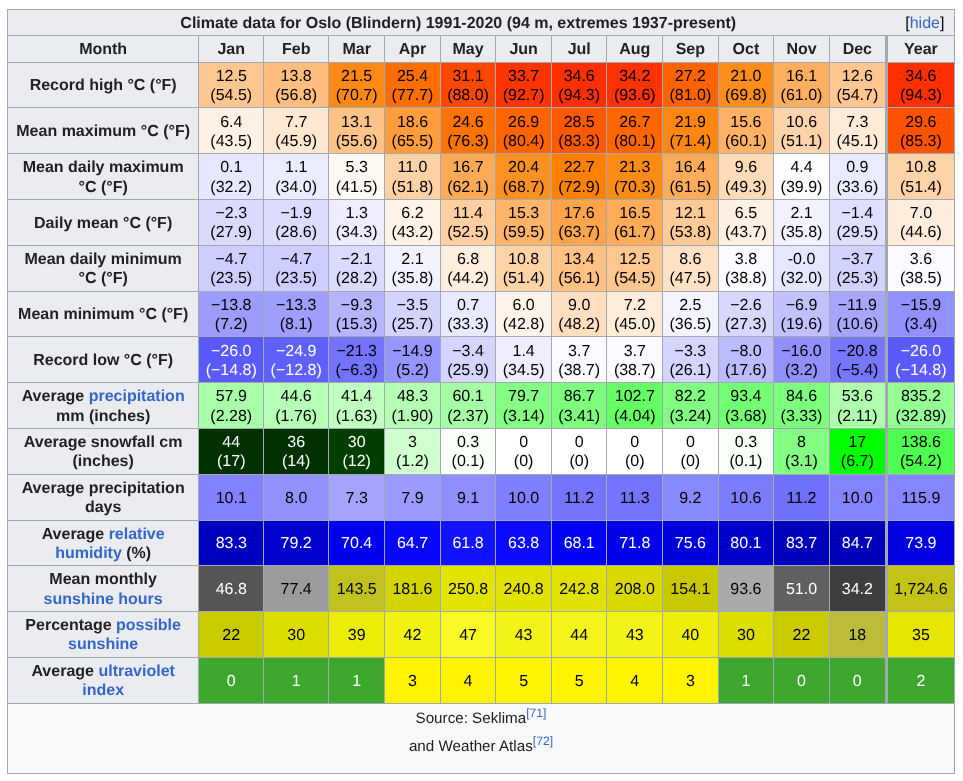Select the December sunshine hours cell 34.2
The height and width of the screenshot is (781, 963).
coord(857,589)
